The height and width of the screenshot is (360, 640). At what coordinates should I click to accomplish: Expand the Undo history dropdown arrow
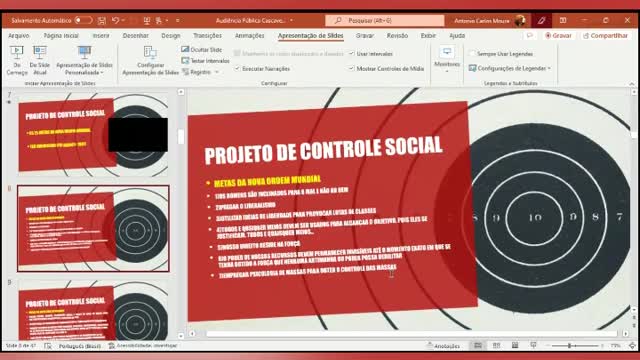[x=123, y=20]
